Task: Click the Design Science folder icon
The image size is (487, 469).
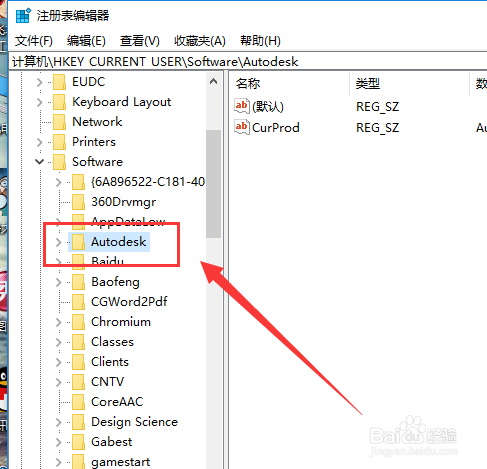Action: click(x=78, y=422)
